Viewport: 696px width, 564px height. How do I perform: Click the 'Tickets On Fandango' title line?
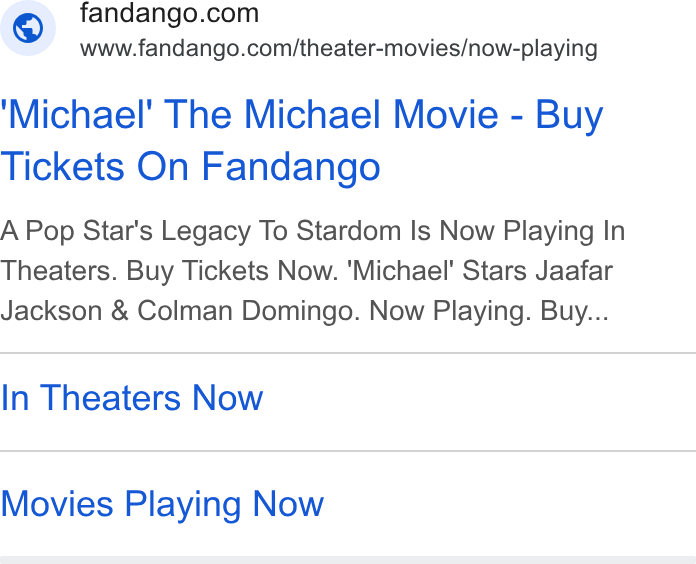point(190,166)
